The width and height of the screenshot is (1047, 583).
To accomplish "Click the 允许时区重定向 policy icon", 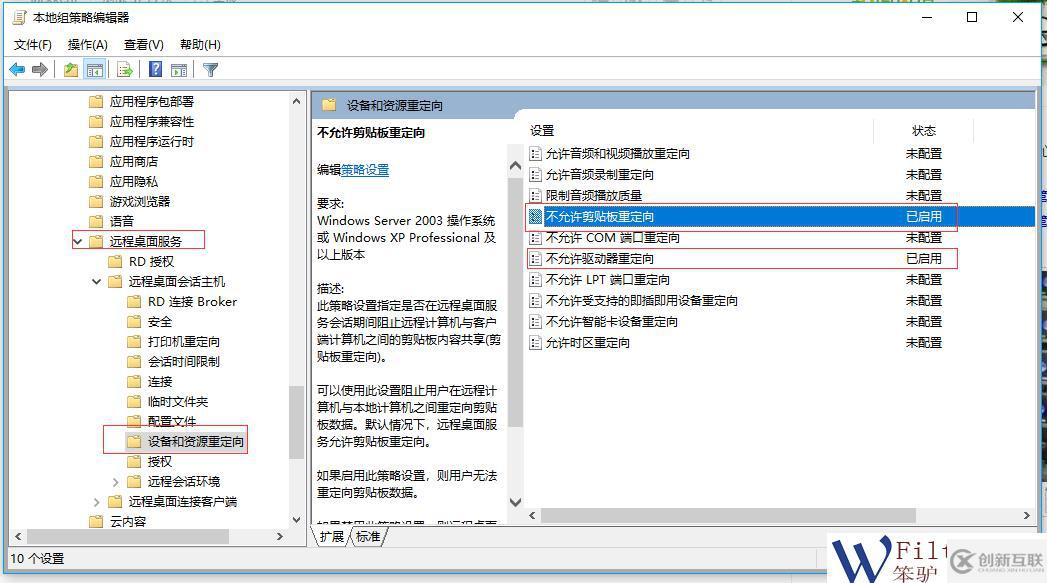I will click(535, 343).
